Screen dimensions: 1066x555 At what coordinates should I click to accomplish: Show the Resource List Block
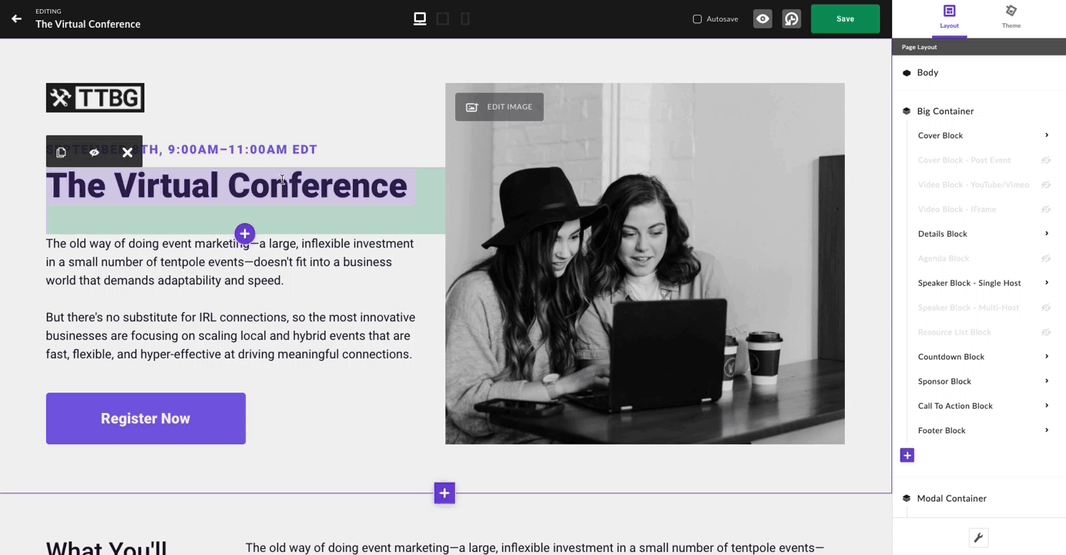(x=1046, y=332)
